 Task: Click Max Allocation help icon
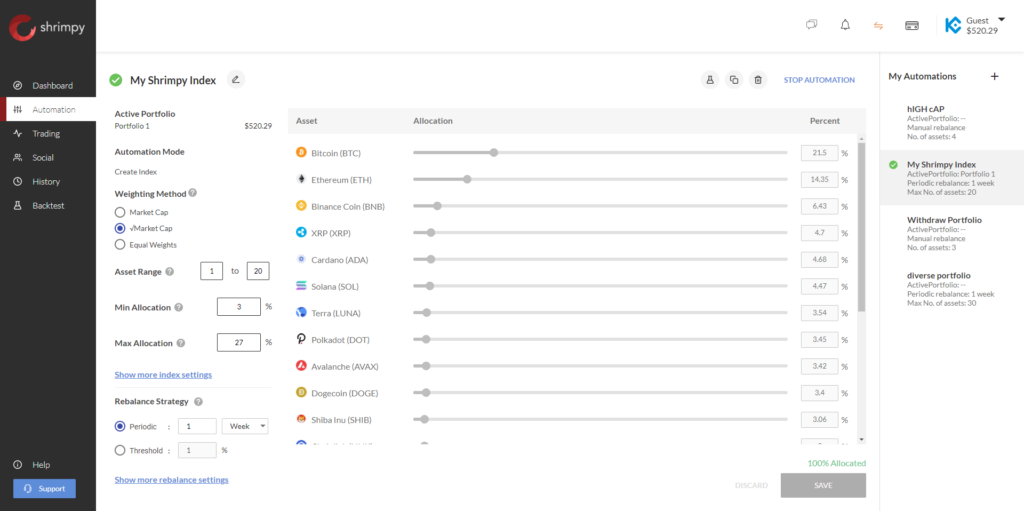pyautogui.click(x=181, y=343)
